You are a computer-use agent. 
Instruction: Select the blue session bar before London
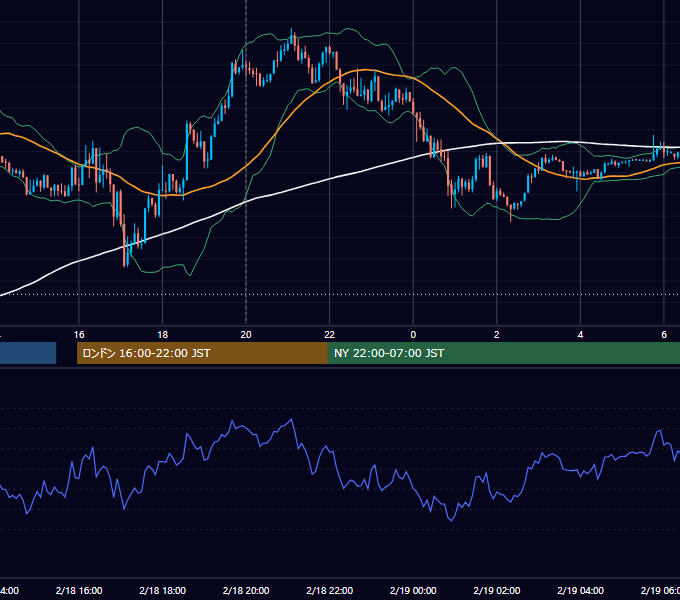pos(28,353)
